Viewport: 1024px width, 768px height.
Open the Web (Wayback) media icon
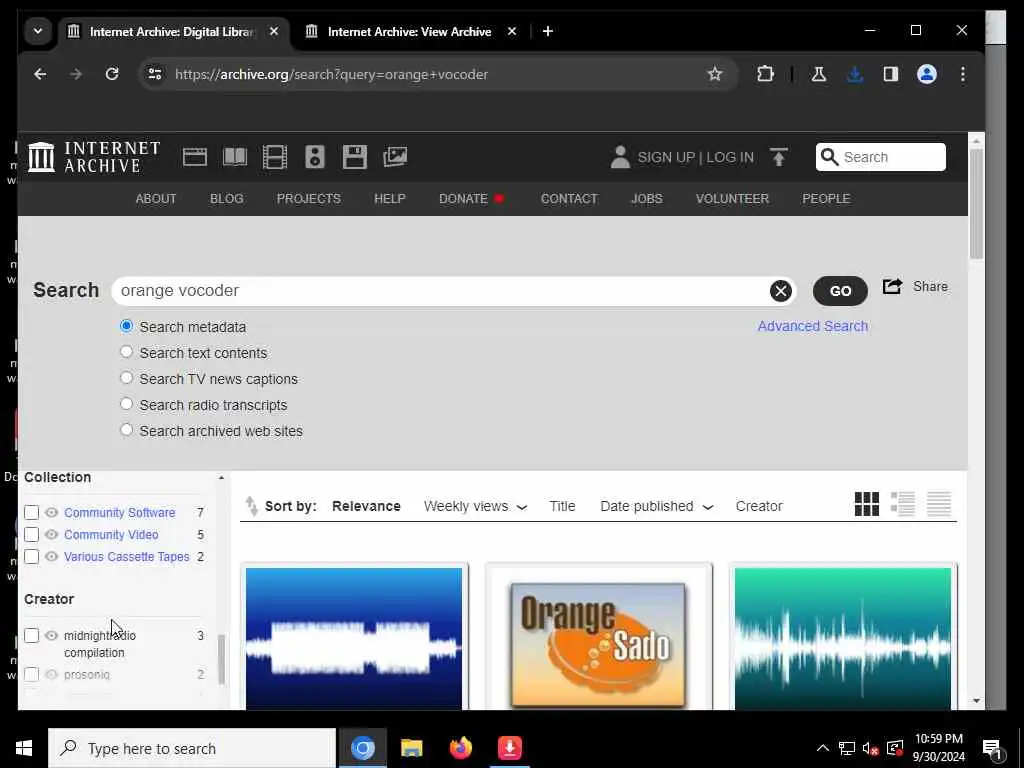(x=195, y=157)
